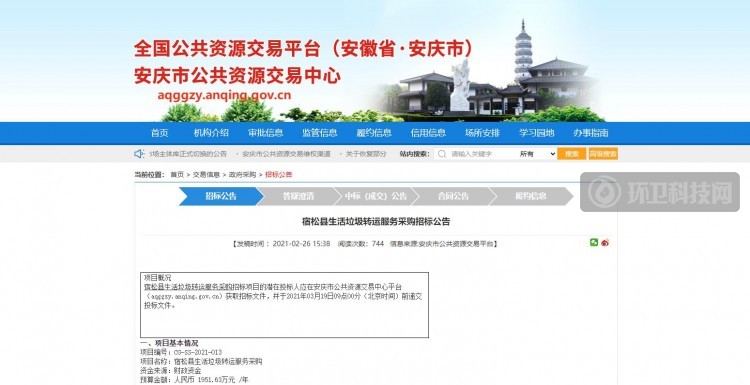Click the 当前位置 label
Screen dimensions: 750x385
[x=149, y=175]
